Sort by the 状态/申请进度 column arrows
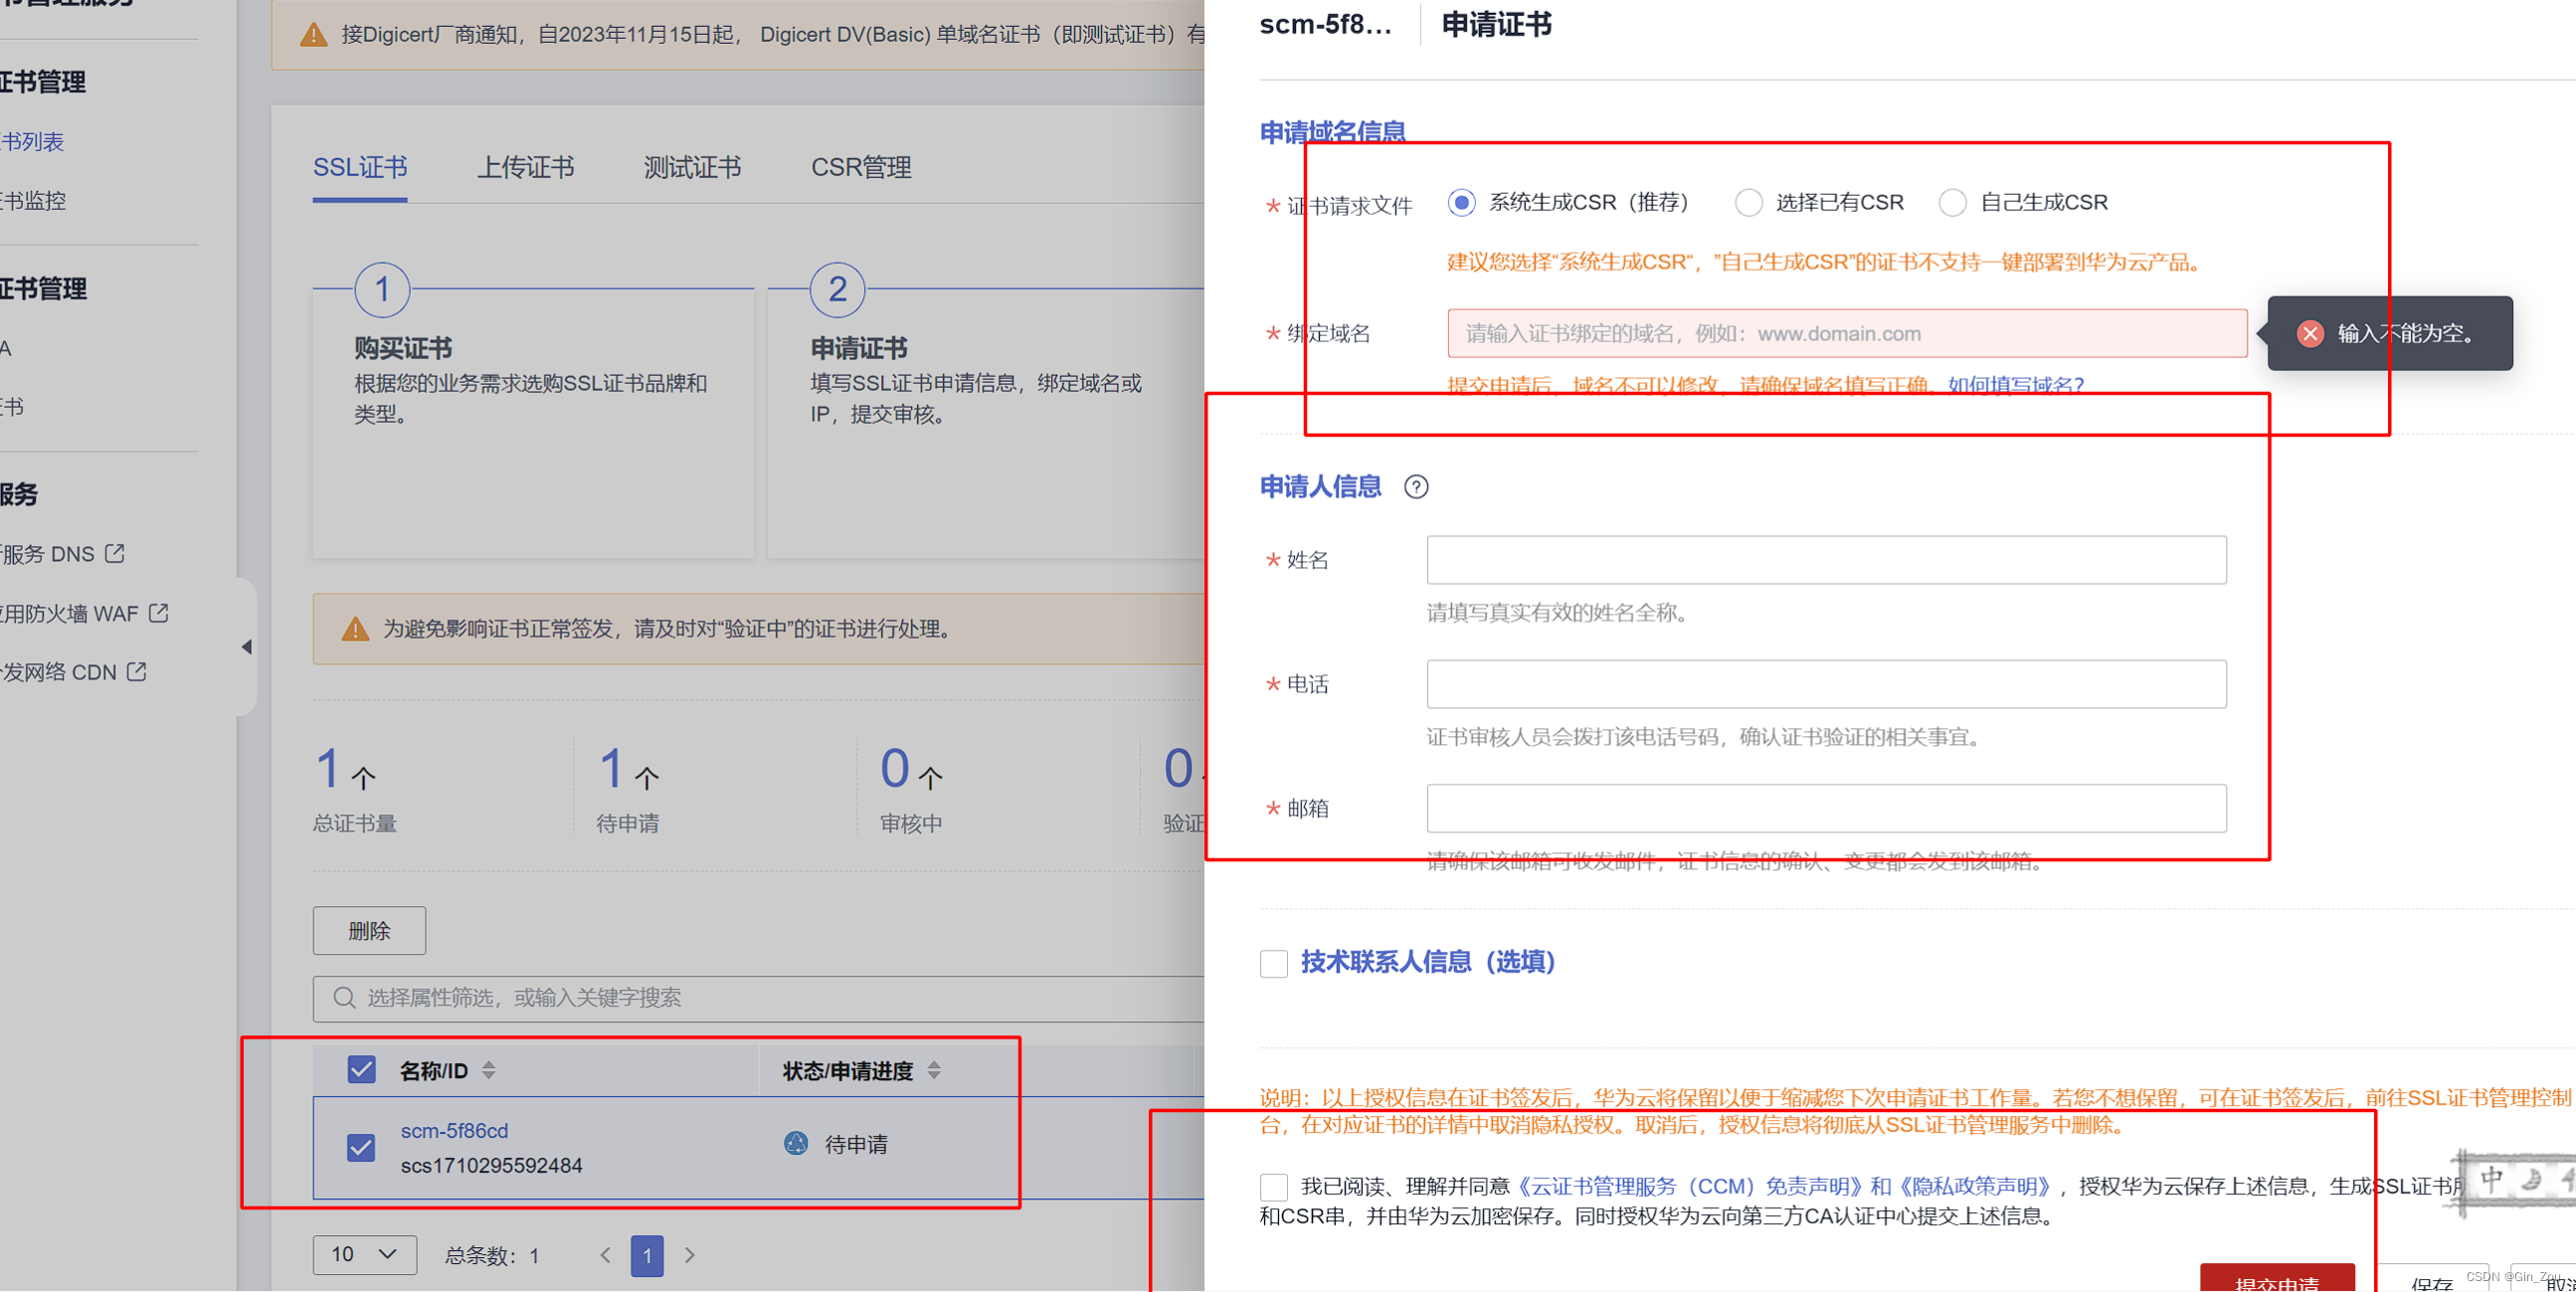Screen dimensions: 2576x1292 [x=934, y=1070]
